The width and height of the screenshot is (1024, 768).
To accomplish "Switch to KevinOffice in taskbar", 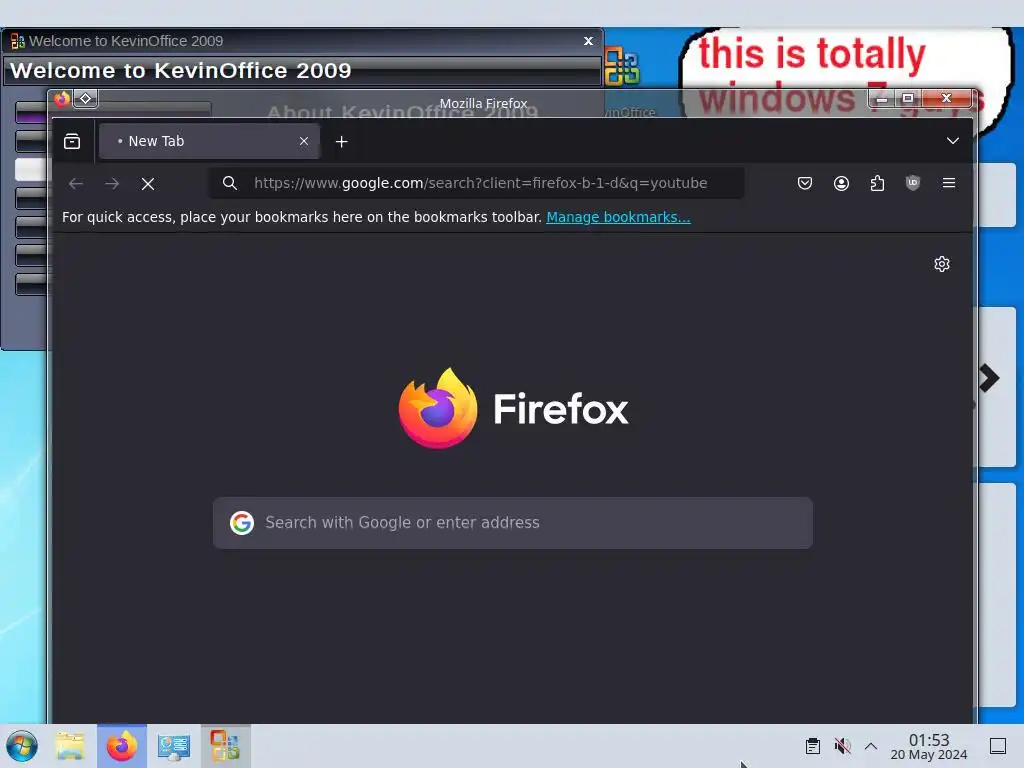I will [225, 746].
